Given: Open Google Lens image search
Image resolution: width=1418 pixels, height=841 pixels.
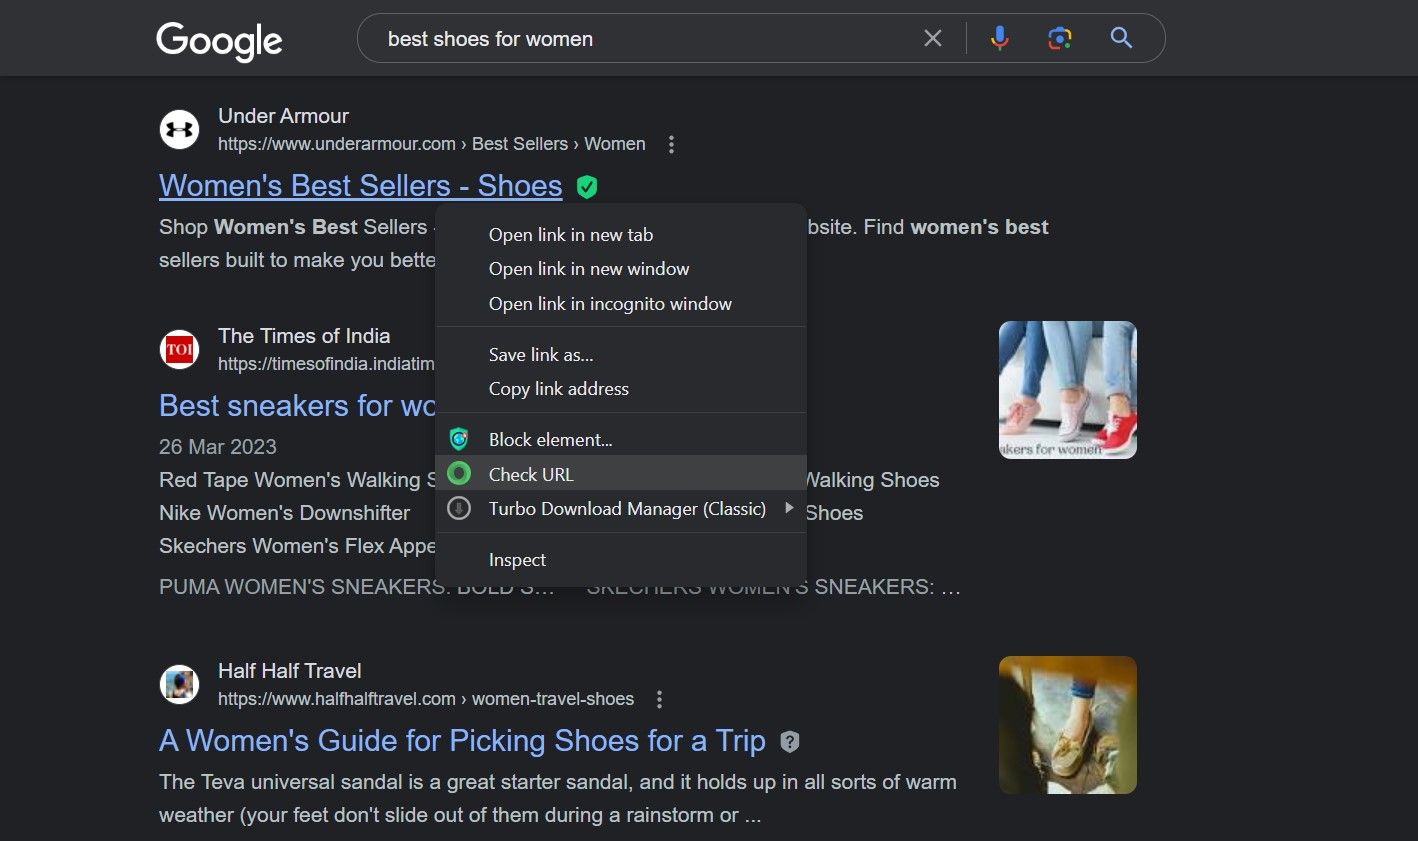Looking at the screenshot, I should point(1059,37).
